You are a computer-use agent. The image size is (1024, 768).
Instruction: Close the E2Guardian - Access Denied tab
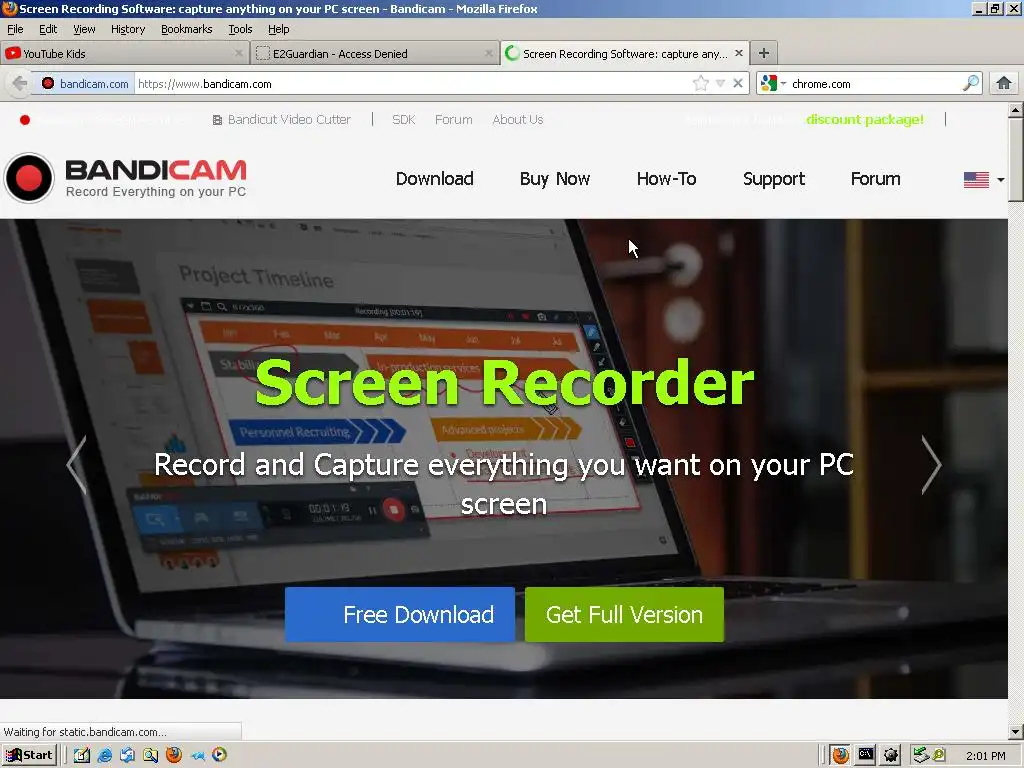(488, 54)
